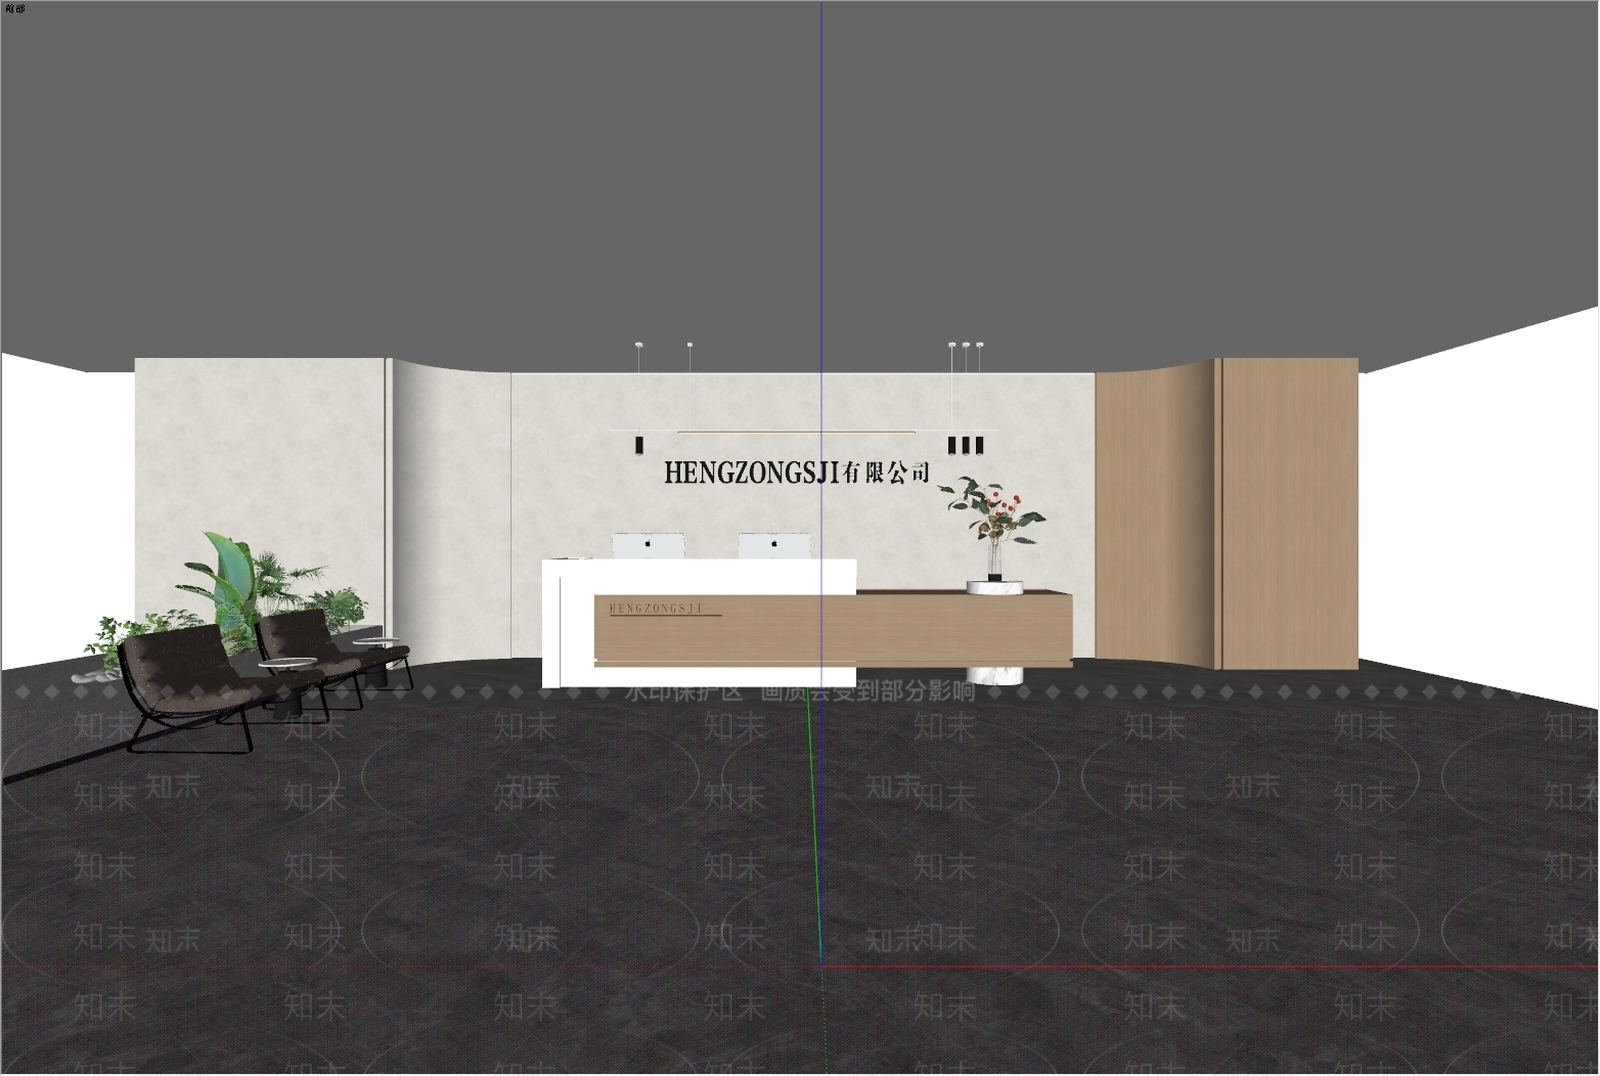Select the right computer monitor on the desk
The image size is (1600, 1076).
click(775, 546)
